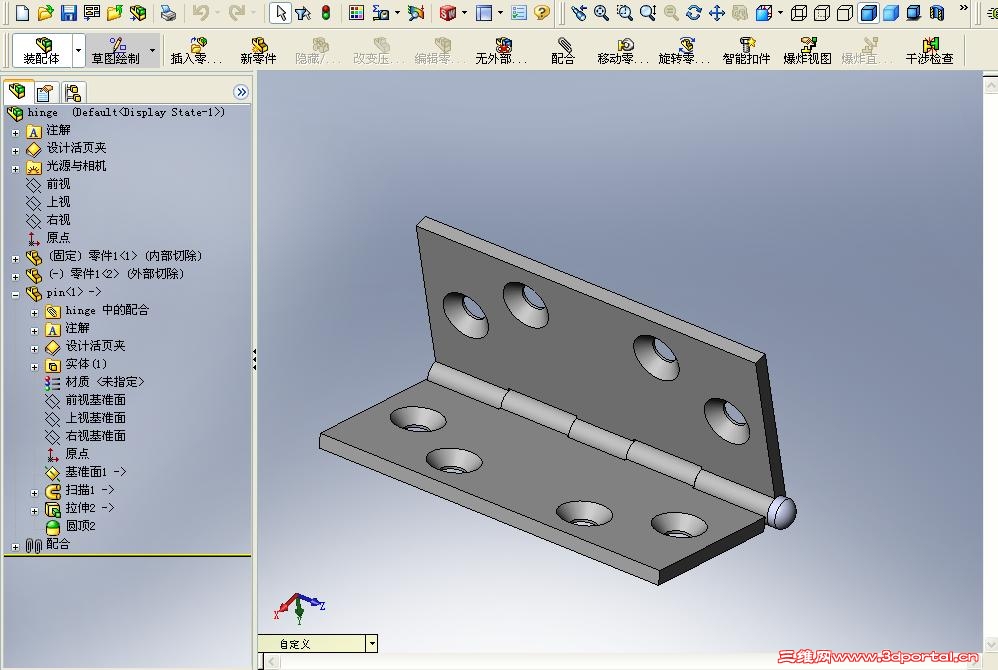The width and height of the screenshot is (998, 670).
Task: Open Help with the question mark icon
Action: (542, 12)
